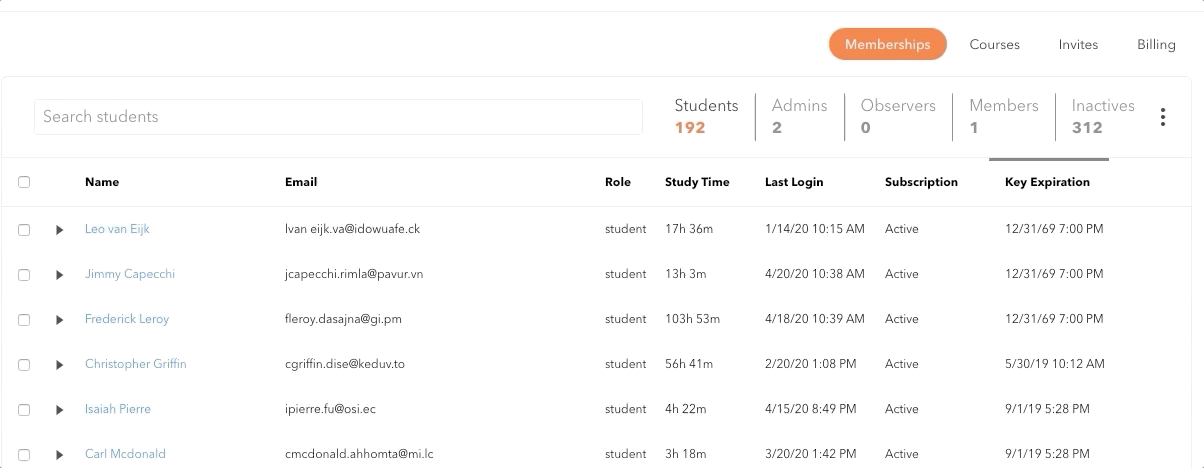Select Jimmy Capecchi's row checkbox
Screen dimensions: 1204x468
coord(24,275)
